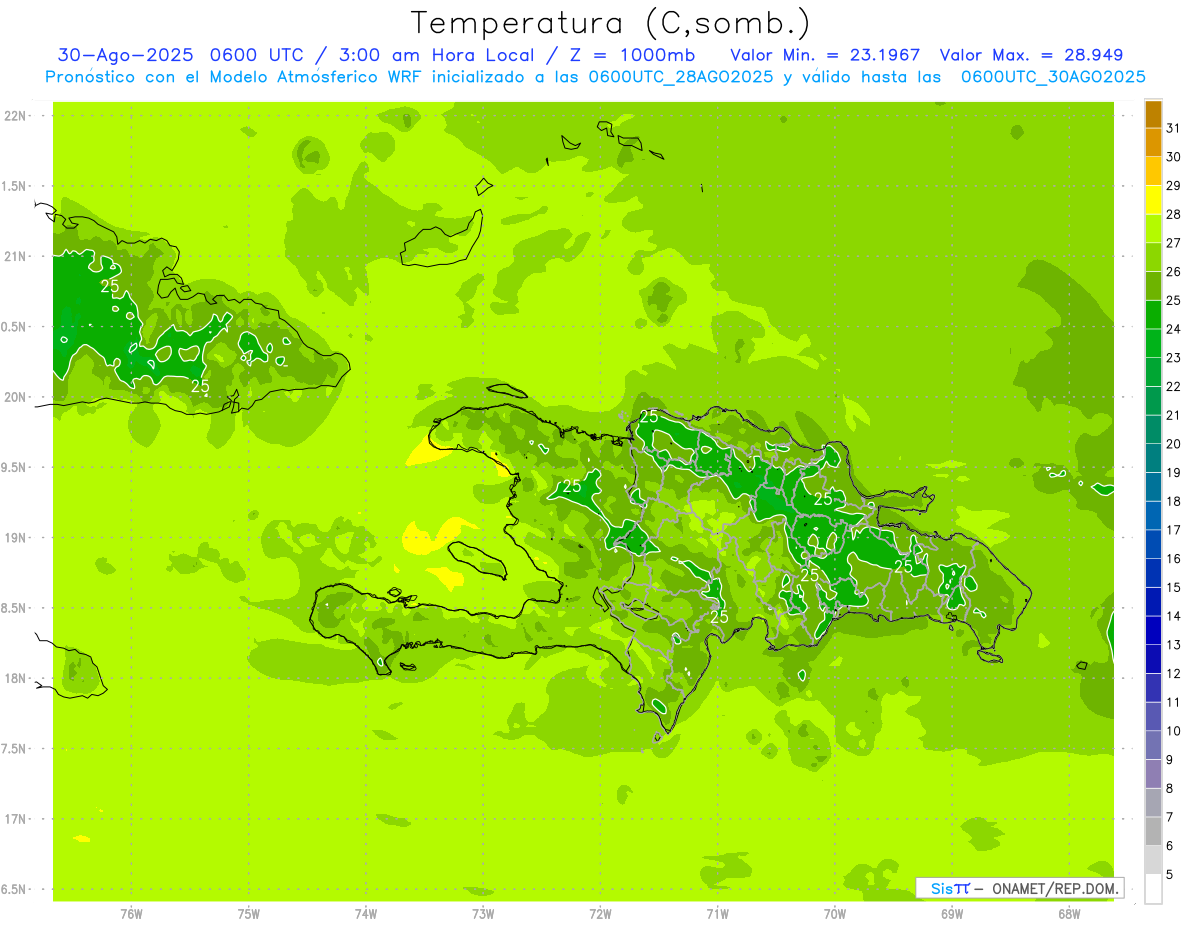Screen dimensions: 1200x927
Task: Click the legend label 30
Action: click(x=1173, y=157)
